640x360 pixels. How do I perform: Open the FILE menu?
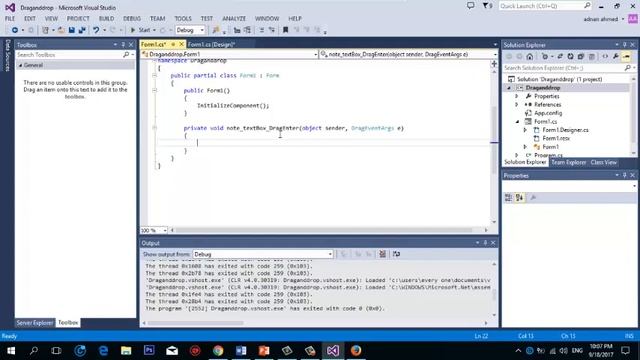[x=10, y=19]
